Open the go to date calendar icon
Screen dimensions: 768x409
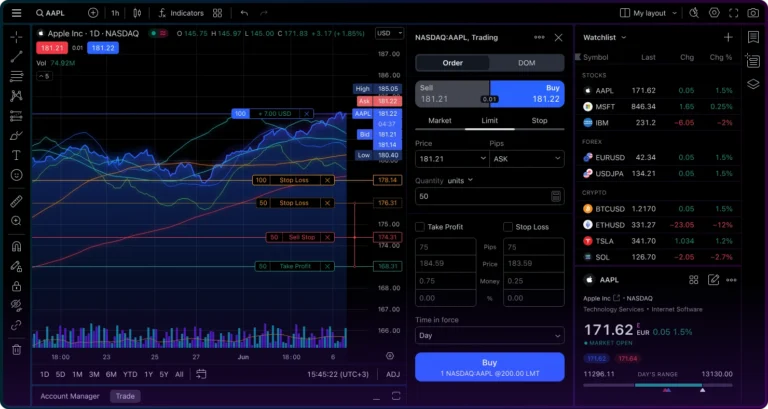pyautogui.click(x=201, y=374)
